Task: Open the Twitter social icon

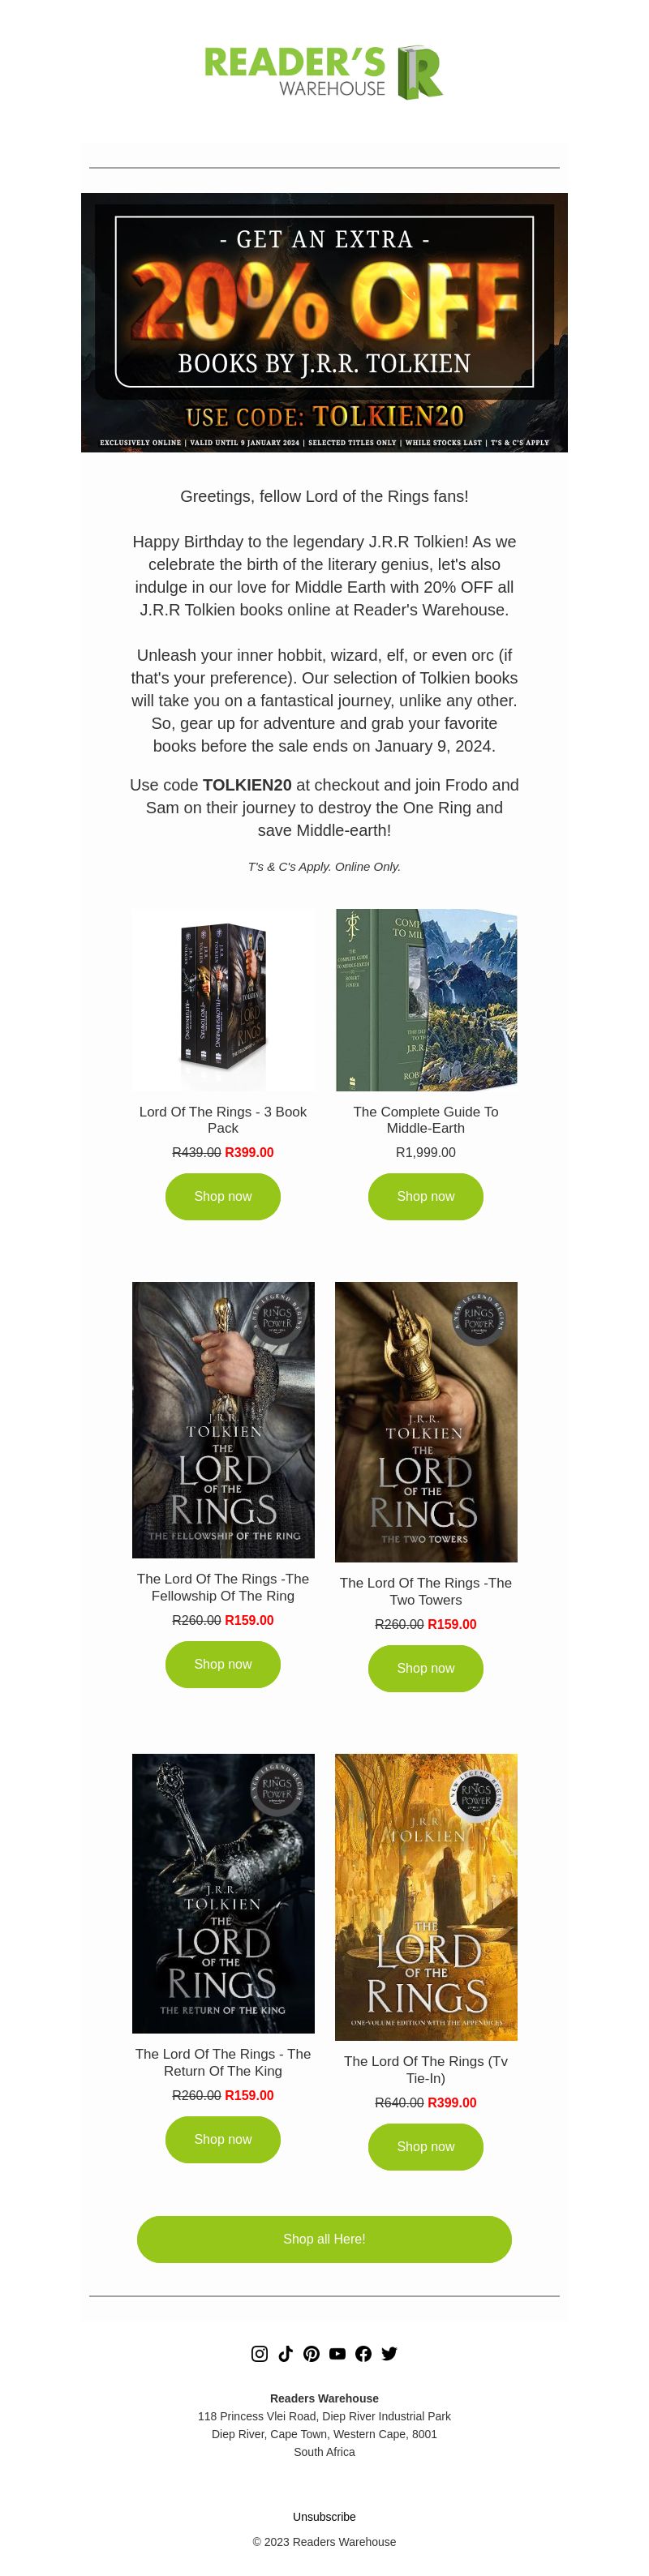Action: [x=389, y=2353]
